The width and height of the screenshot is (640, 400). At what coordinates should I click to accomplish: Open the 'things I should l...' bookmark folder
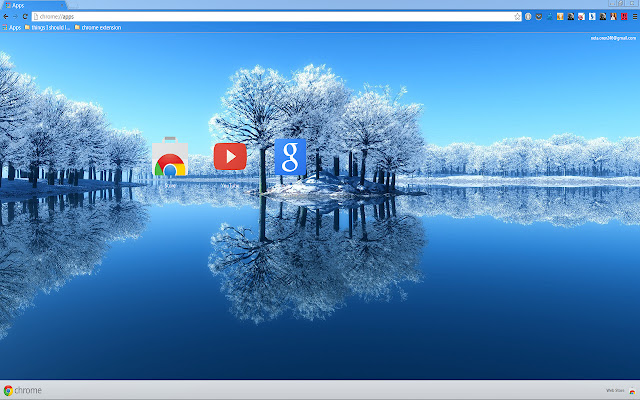47,27
